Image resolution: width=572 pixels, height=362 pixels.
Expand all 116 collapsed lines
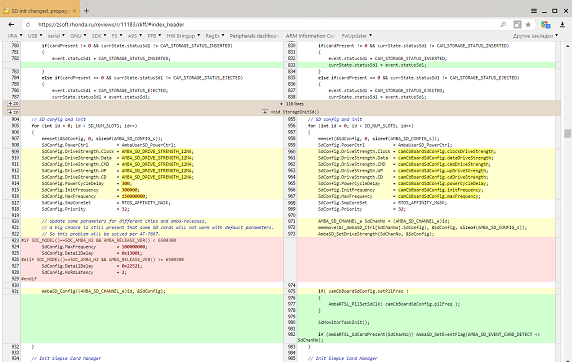pos(291,104)
